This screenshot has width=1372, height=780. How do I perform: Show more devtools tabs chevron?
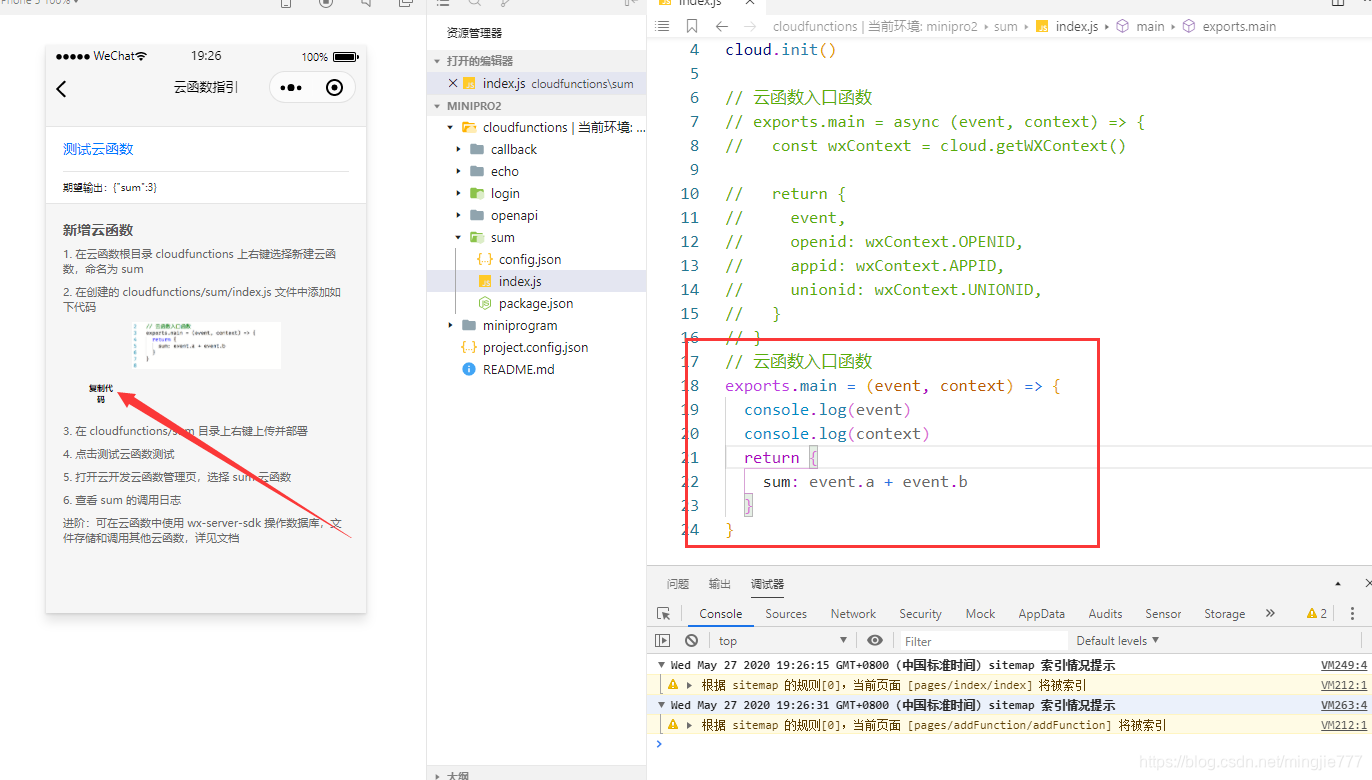click(x=1270, y=613)
